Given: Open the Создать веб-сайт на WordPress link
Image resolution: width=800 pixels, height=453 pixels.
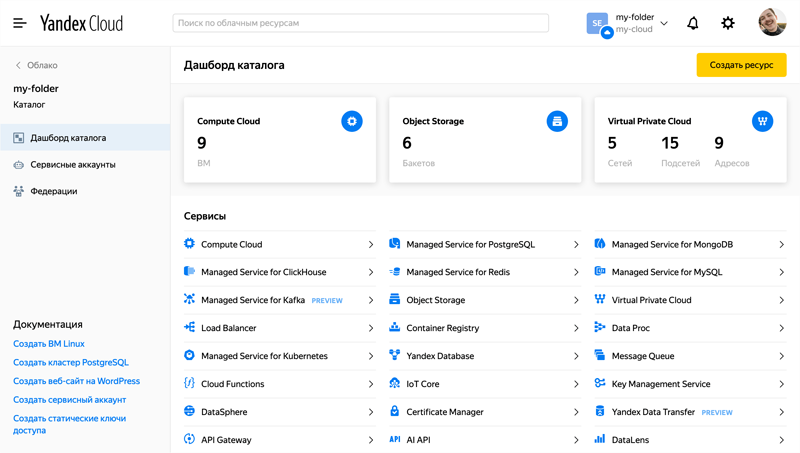Looking at the screenshot, I should [77, 381].
